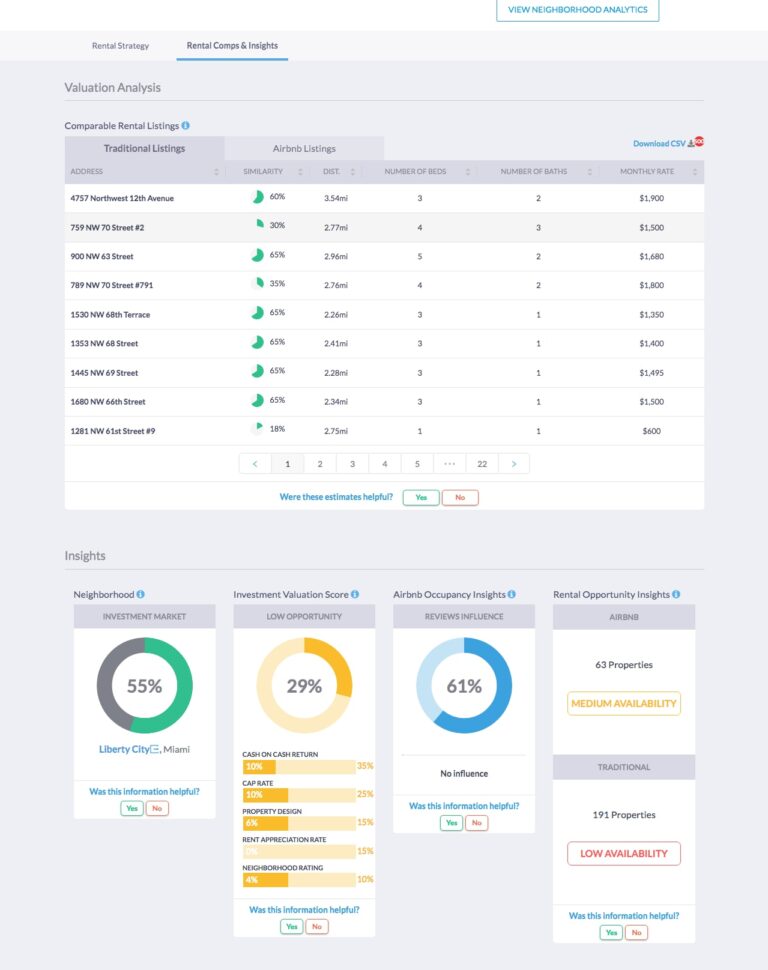
Task: Switch to the Airbnb Listings tab
Action: point(304,149)
